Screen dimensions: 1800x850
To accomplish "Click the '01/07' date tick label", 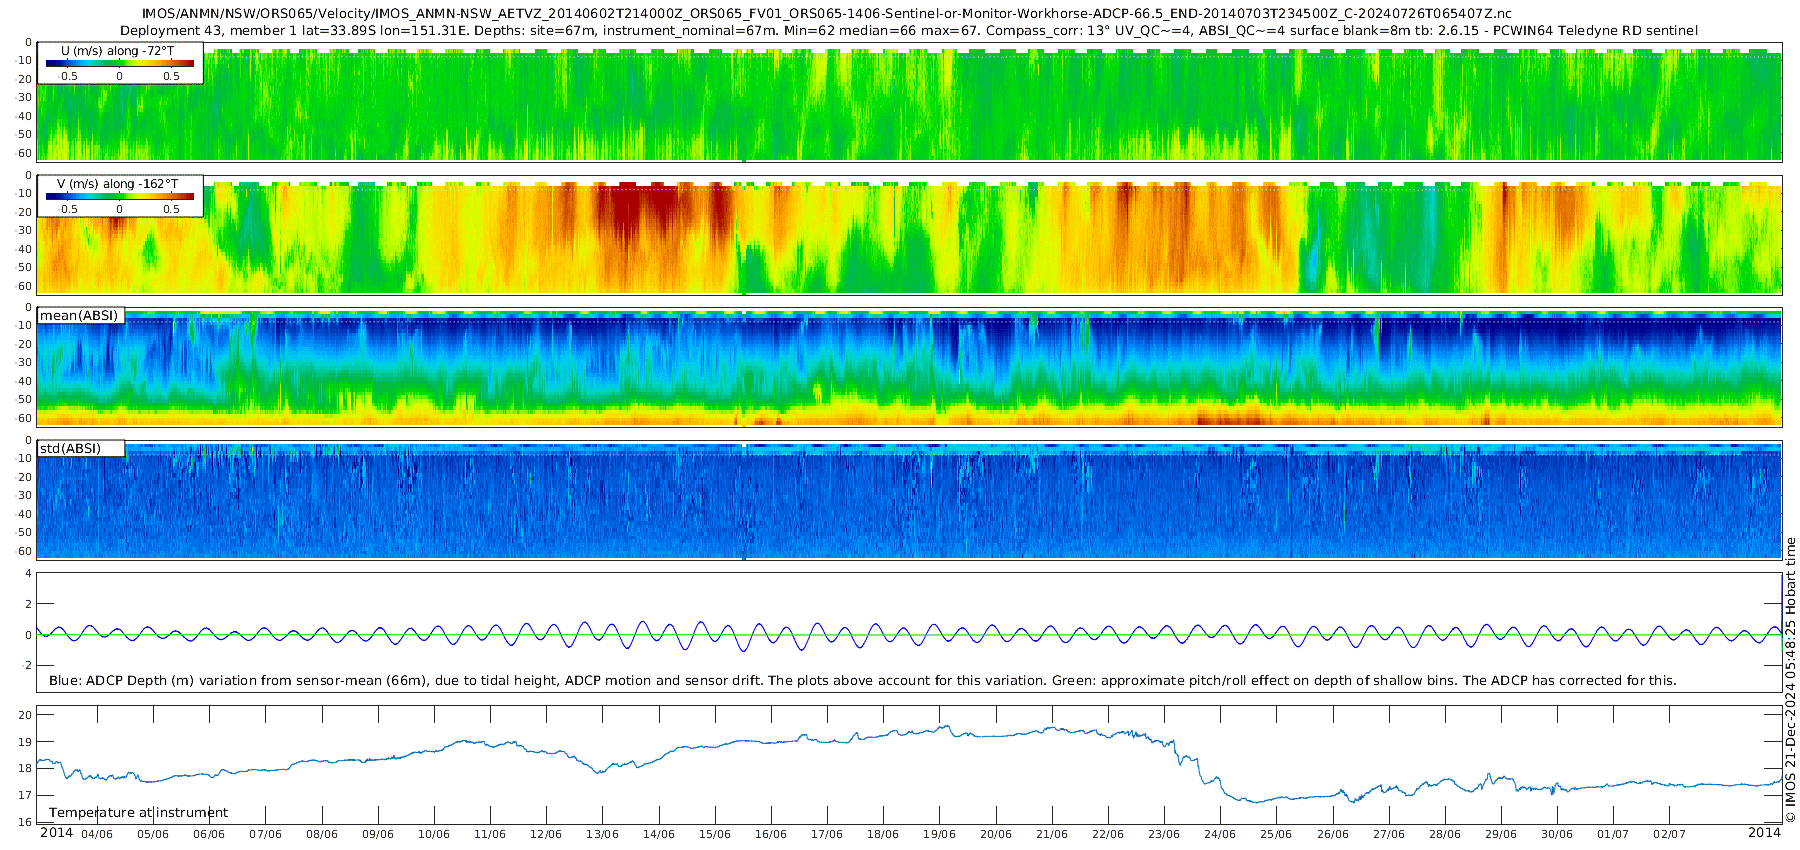I will [x=1613, y=834].
